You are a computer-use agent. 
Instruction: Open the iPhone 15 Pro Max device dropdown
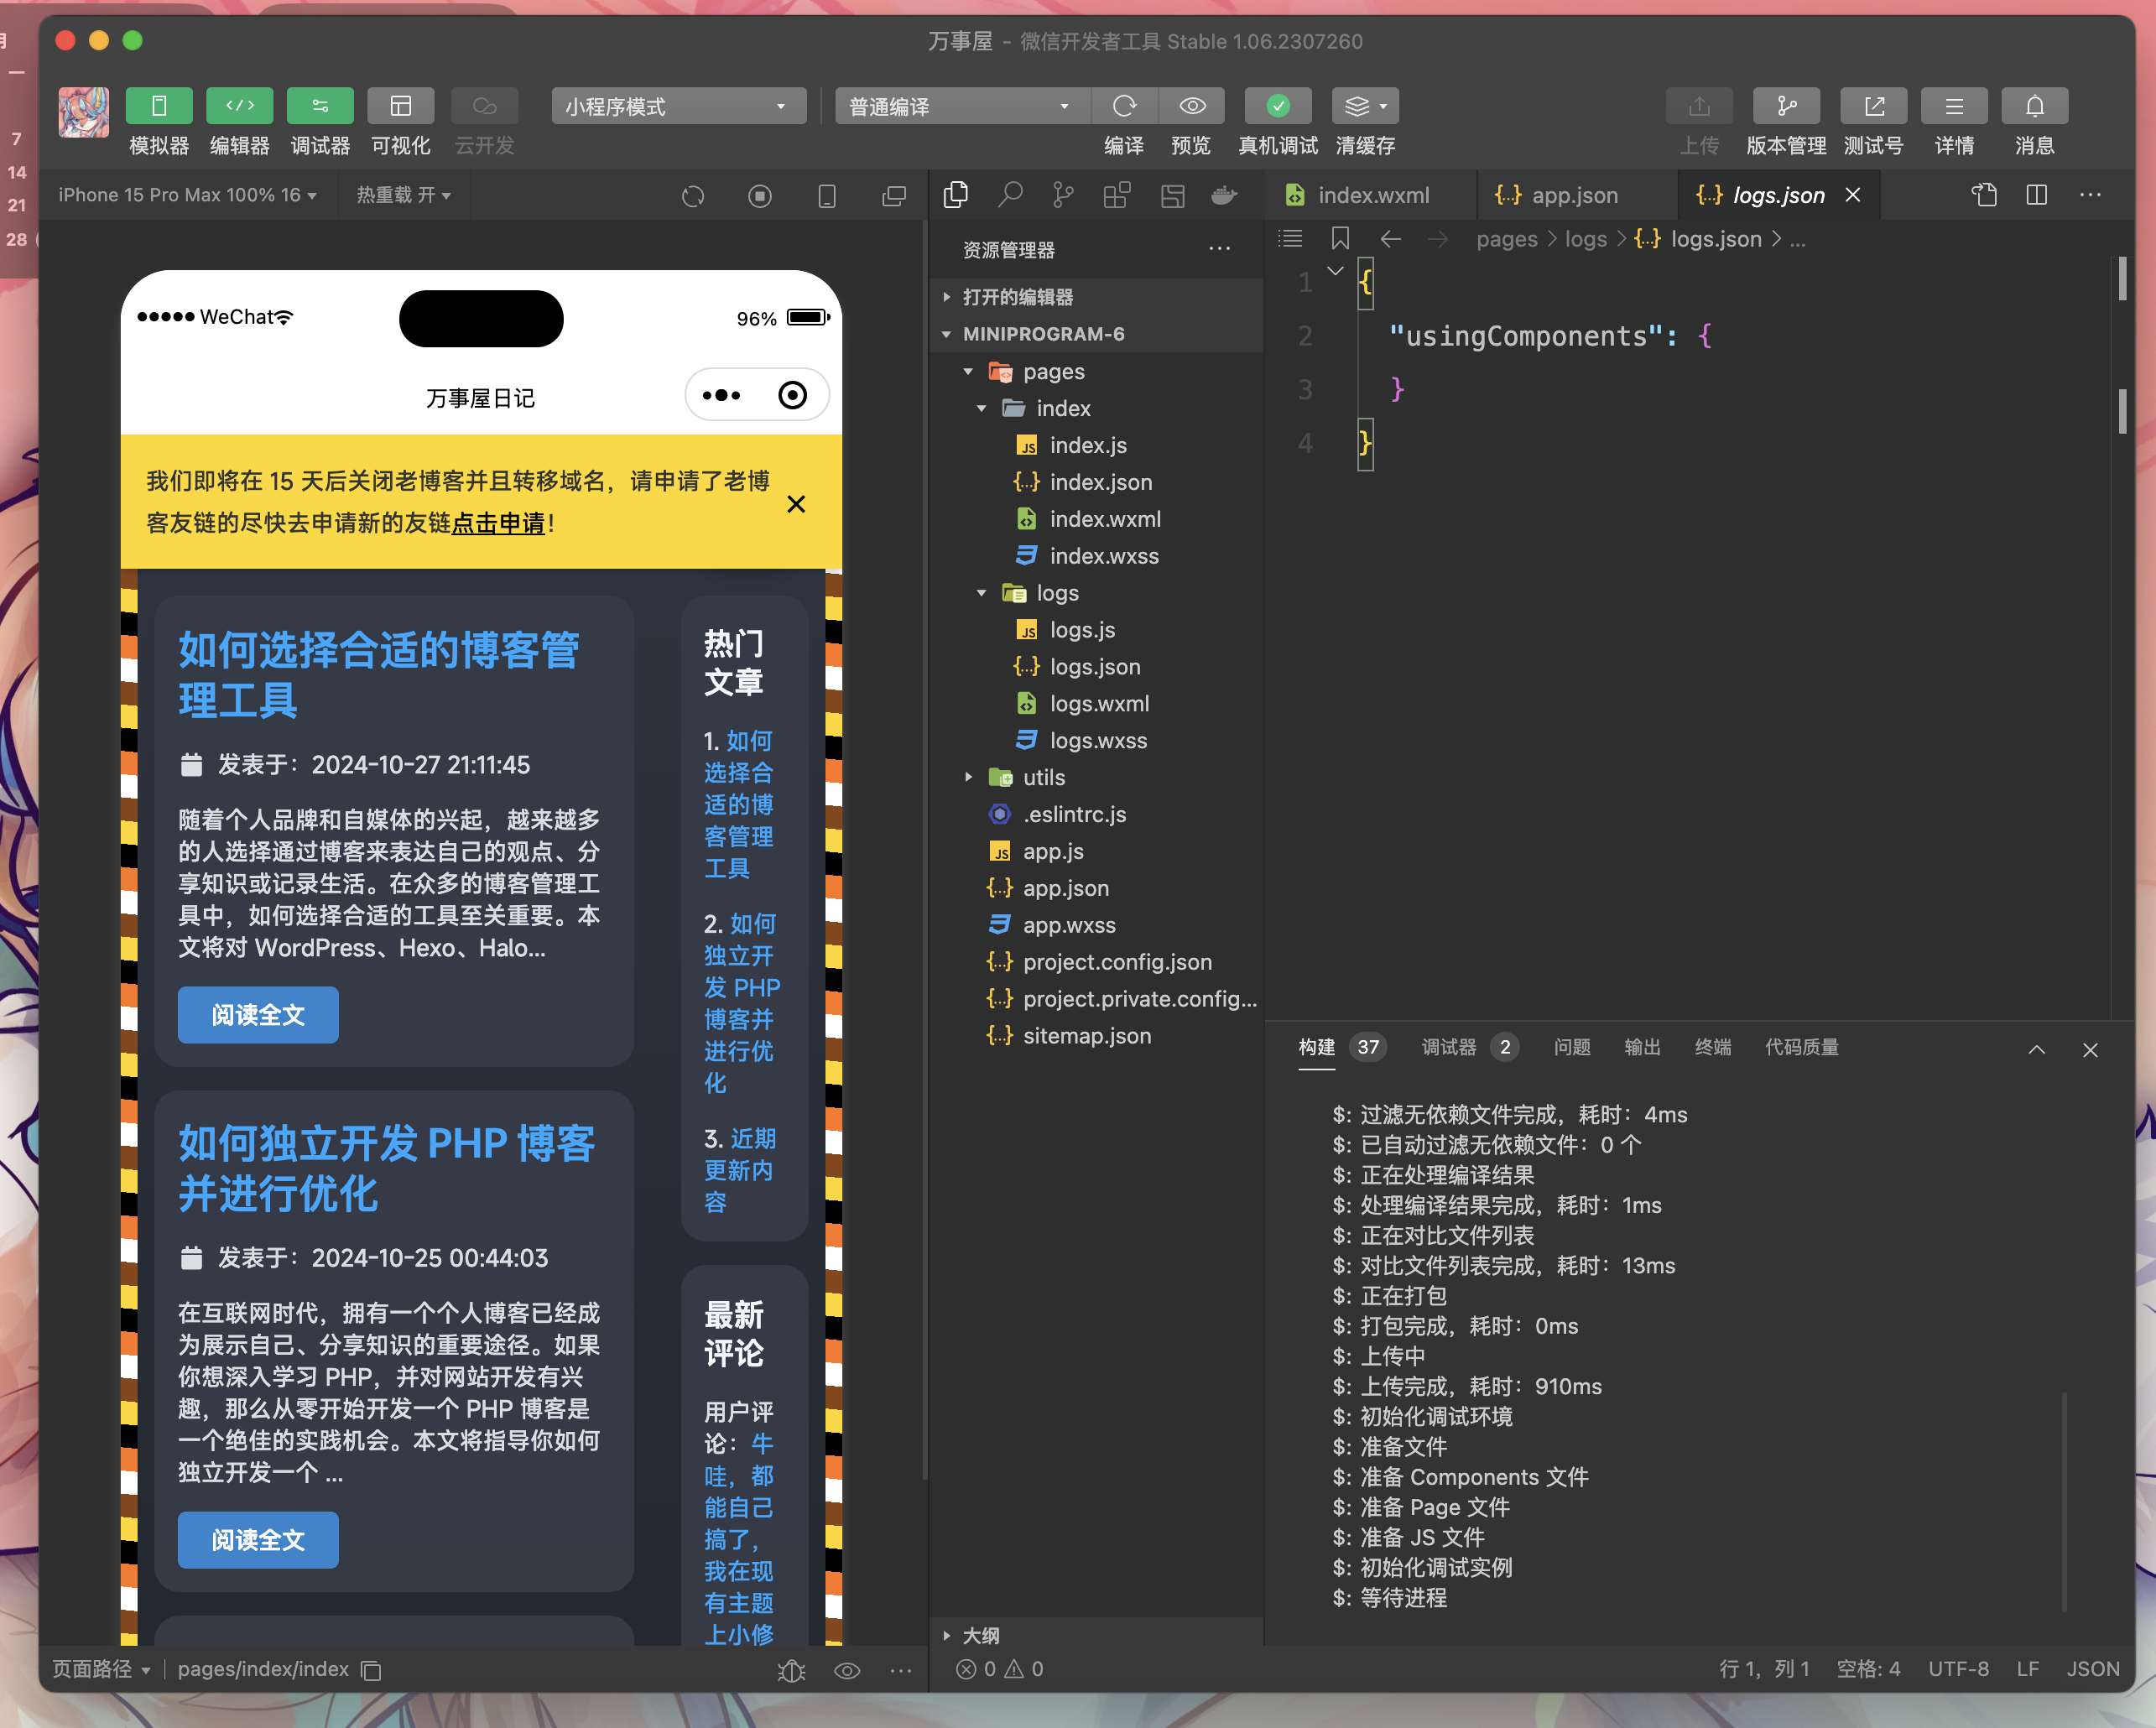coord(187,195)
